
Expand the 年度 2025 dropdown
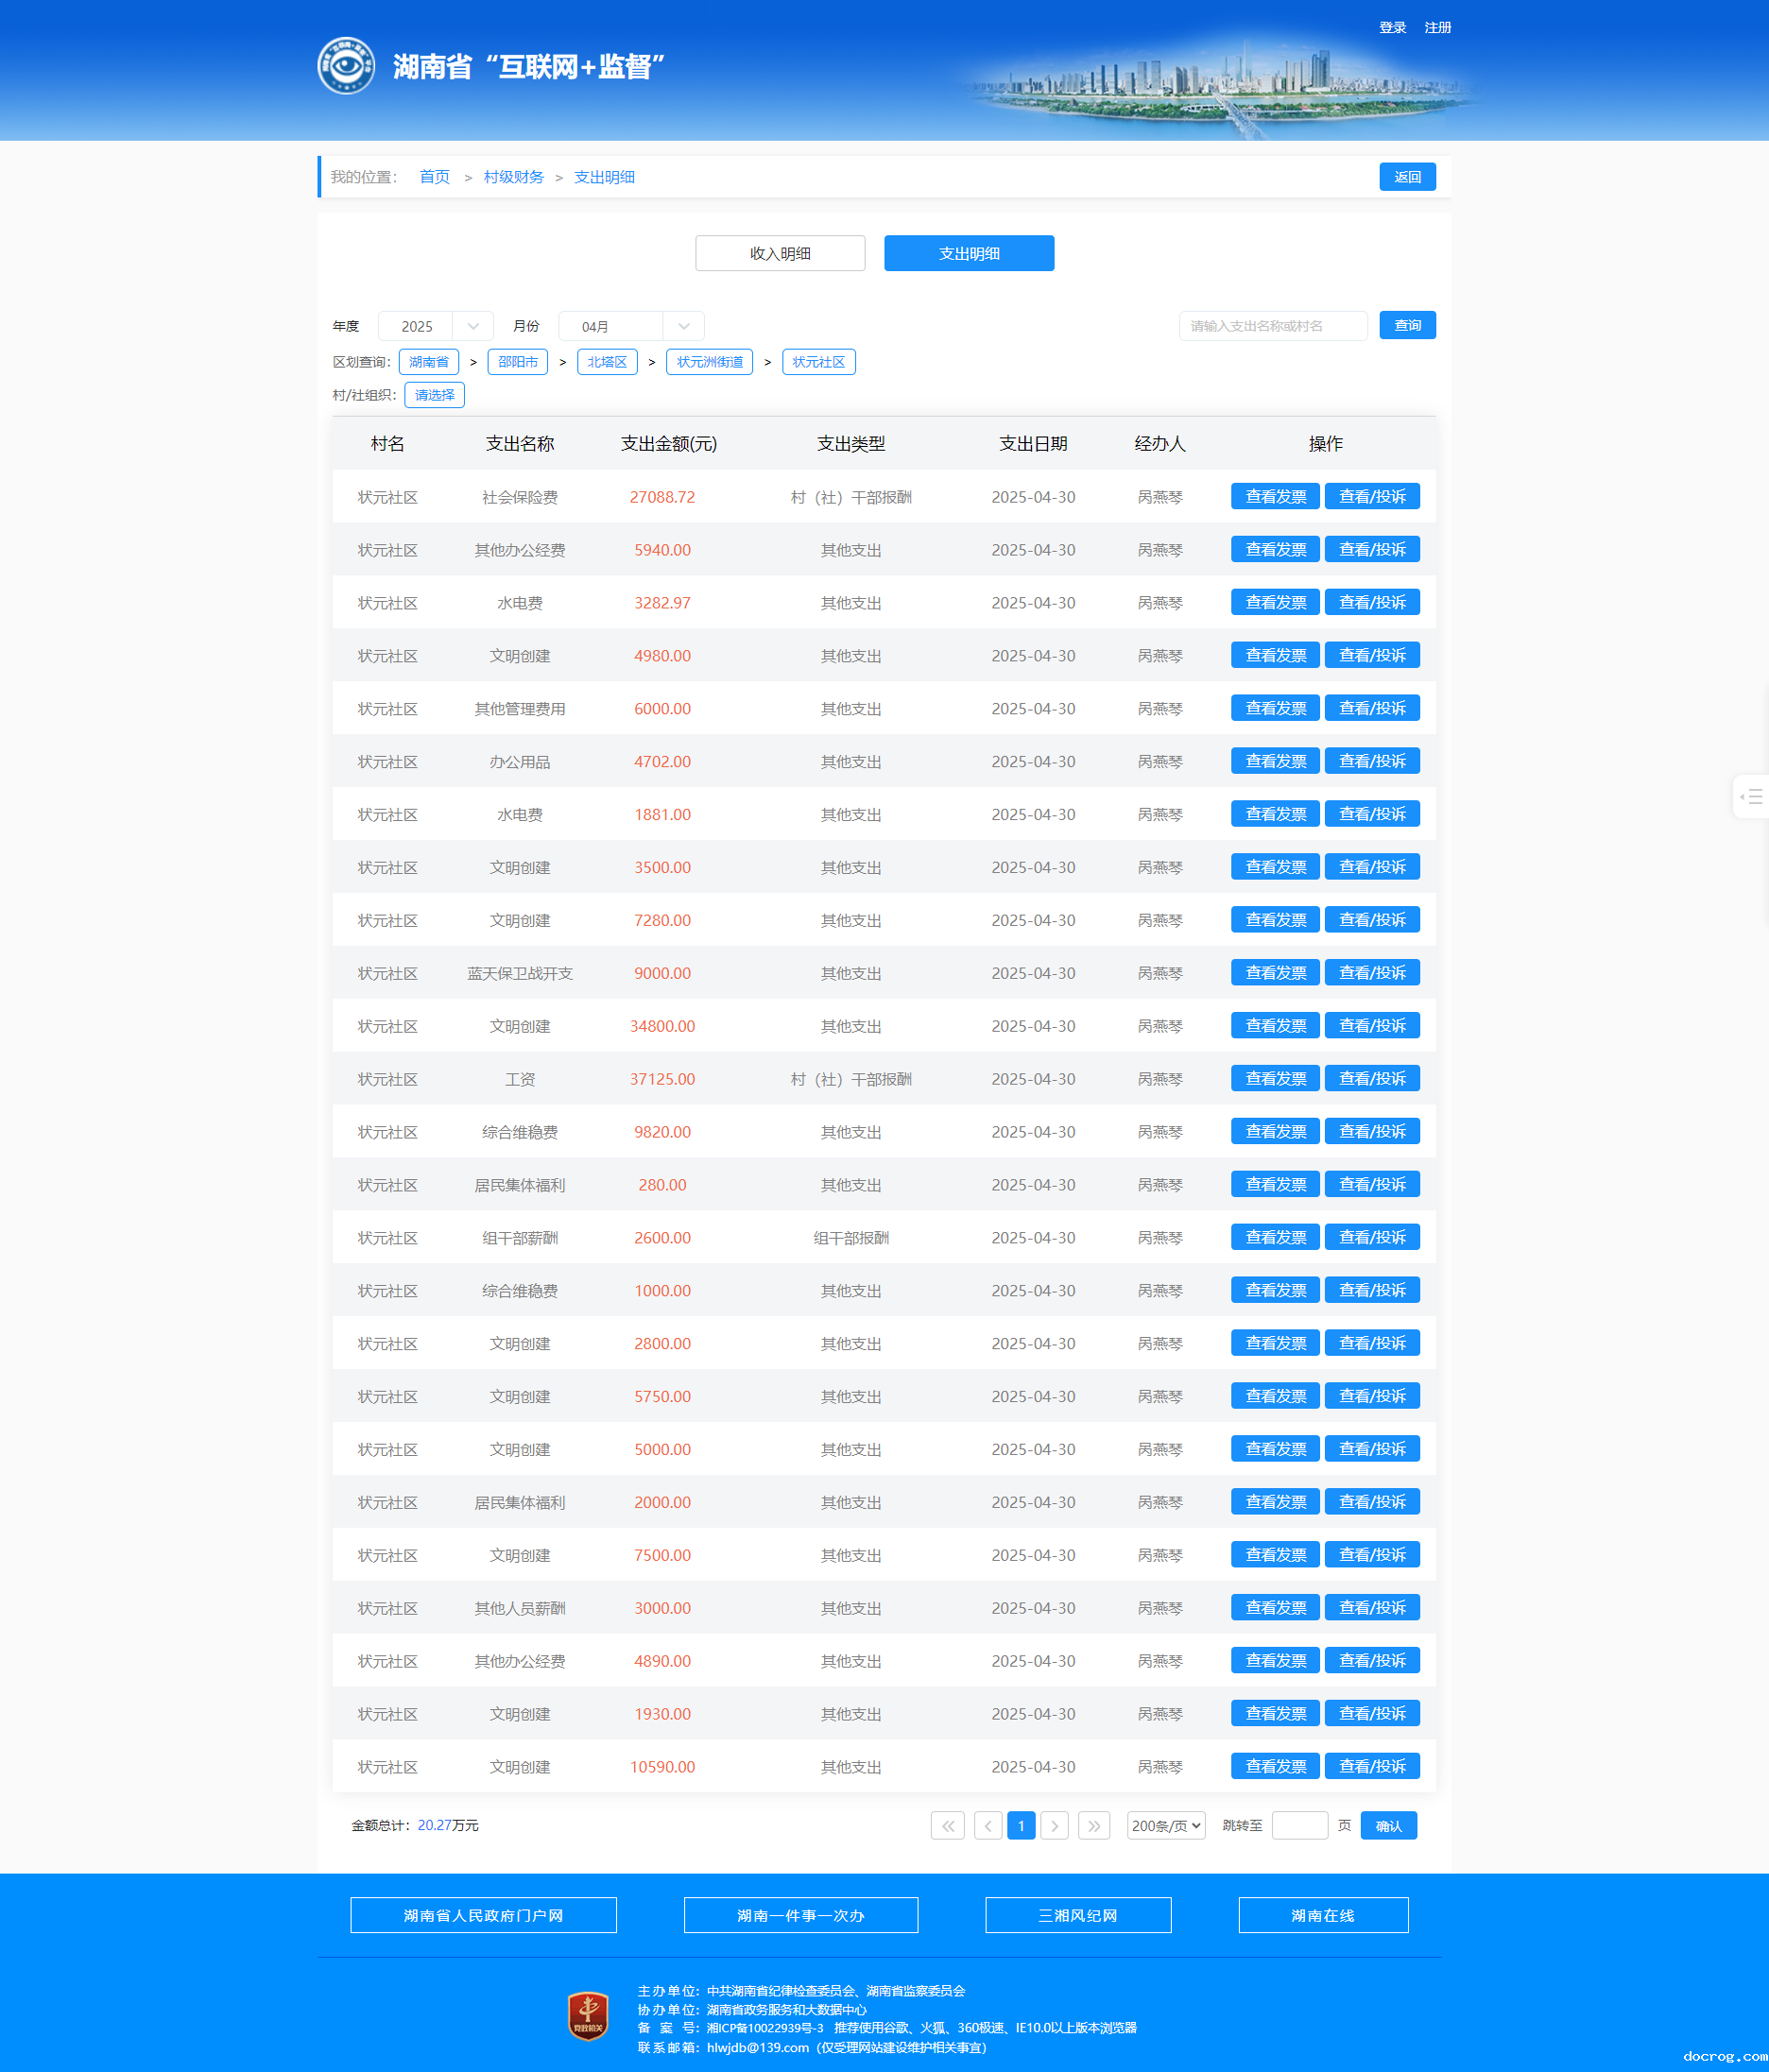436,326
